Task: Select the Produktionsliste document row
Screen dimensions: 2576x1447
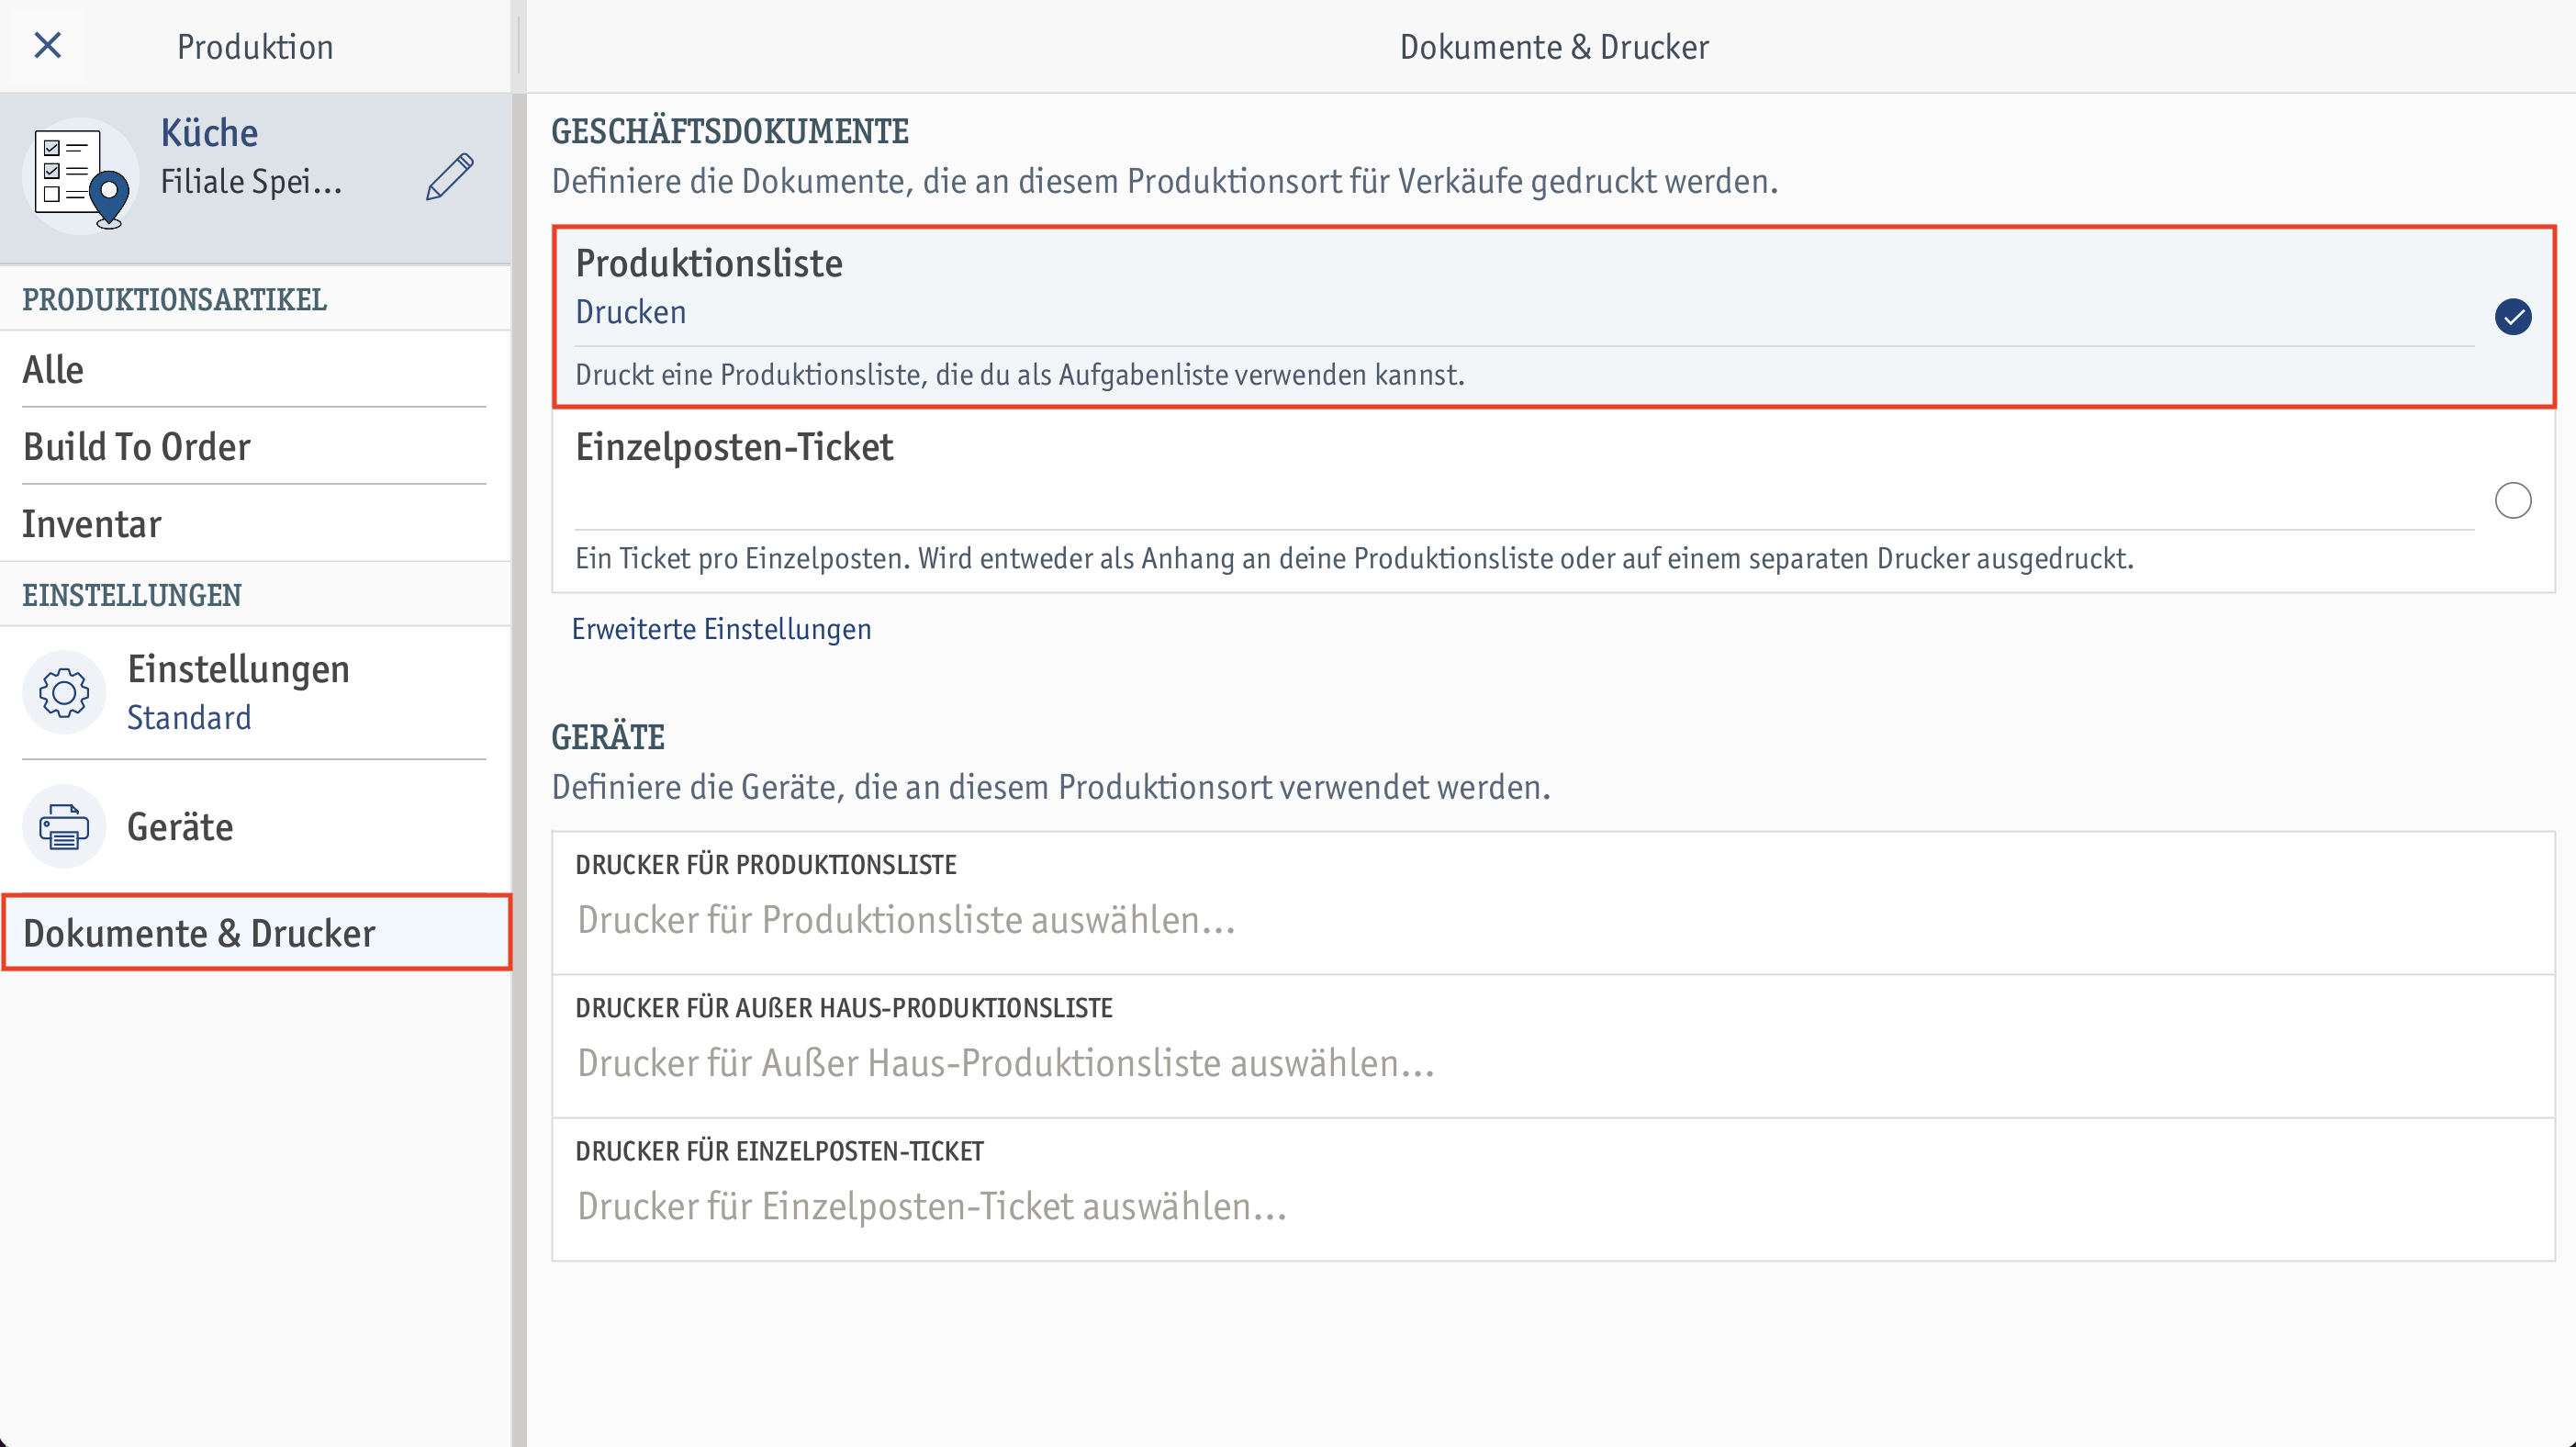Action: pos(1553,317)
